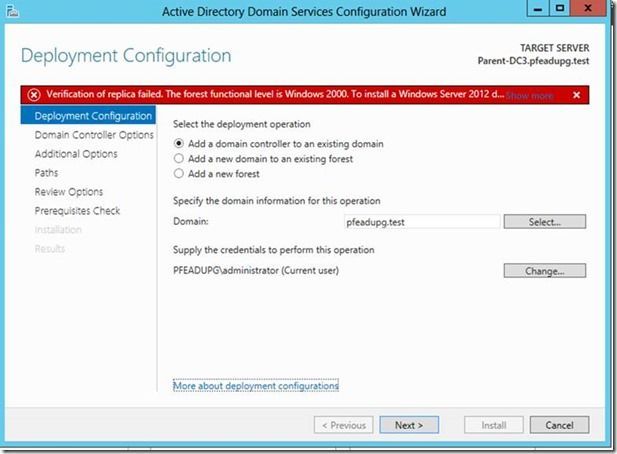Click the Specify the domain information label
This screenshot has height=454, width=617.
277,201
